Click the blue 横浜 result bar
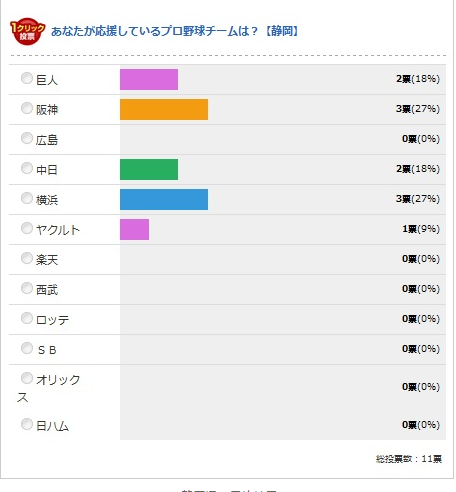The width and height of the screenshot is (456, 492). point(164,199)
